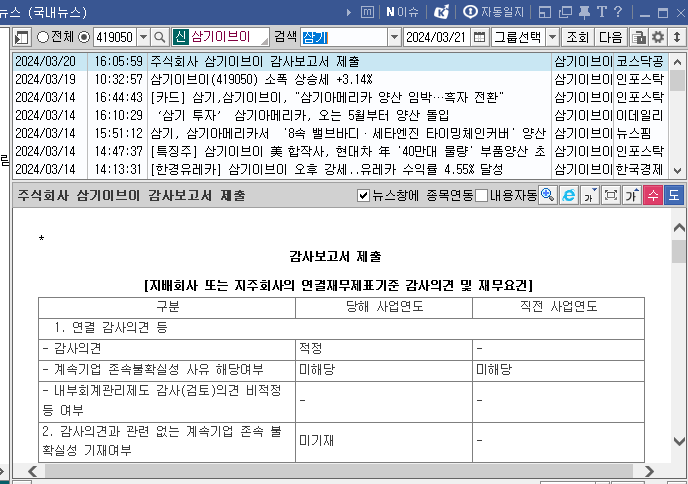Screen dimensions: 688x484
Task: Click the 조회 query button
Action: (x=577, y=37)
